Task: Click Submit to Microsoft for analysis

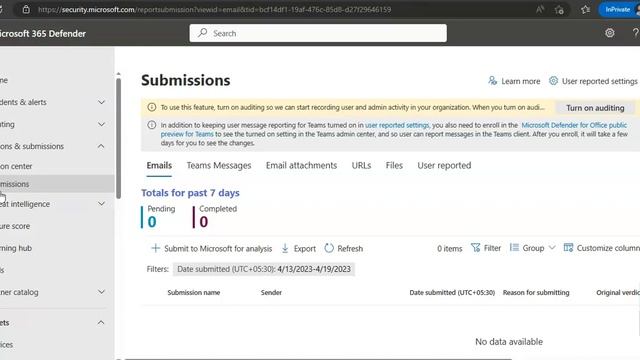Action: 218,248
